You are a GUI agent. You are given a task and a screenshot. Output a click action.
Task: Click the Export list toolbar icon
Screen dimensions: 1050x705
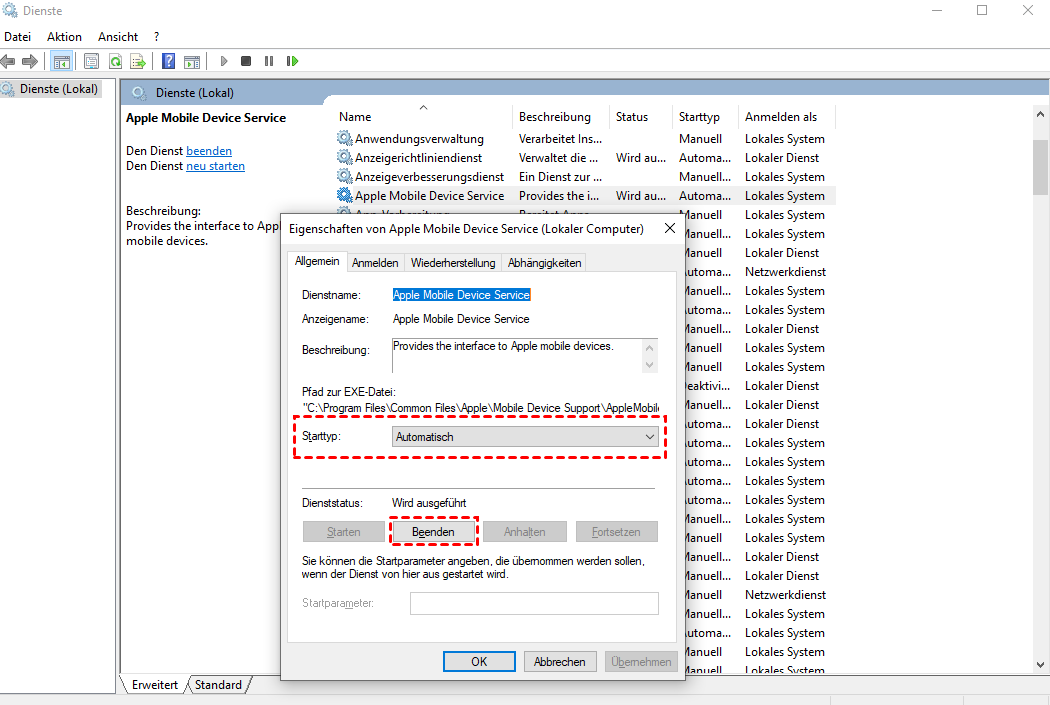(138, 62)
